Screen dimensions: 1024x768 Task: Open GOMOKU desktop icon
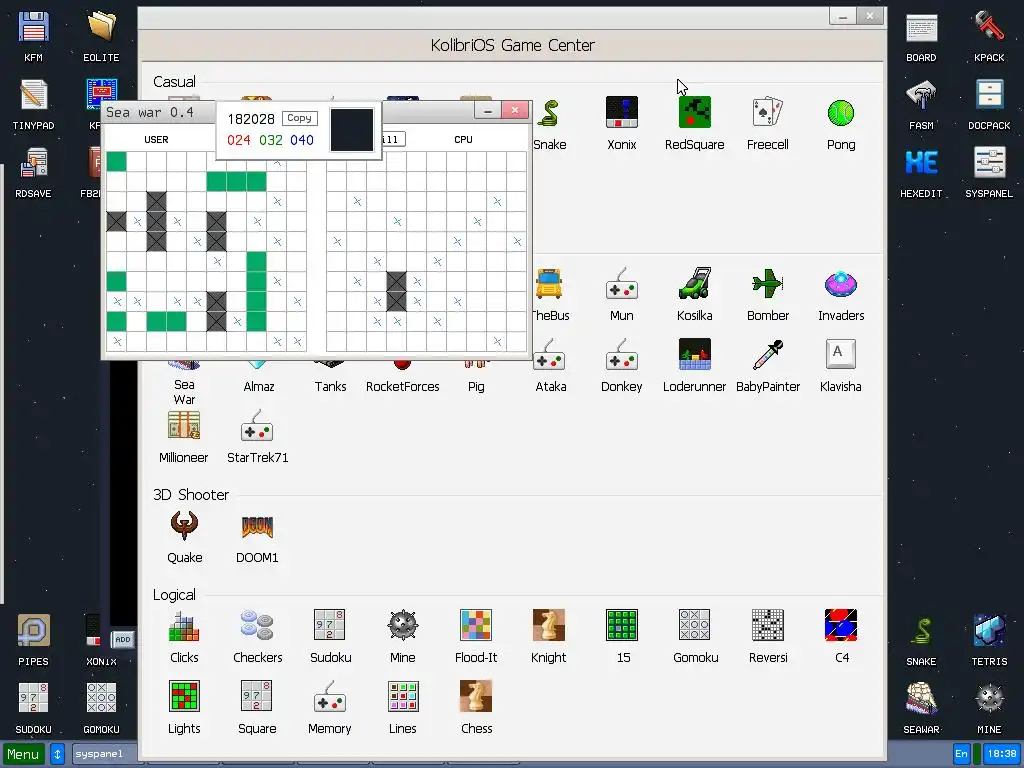(x=101, y=708)
